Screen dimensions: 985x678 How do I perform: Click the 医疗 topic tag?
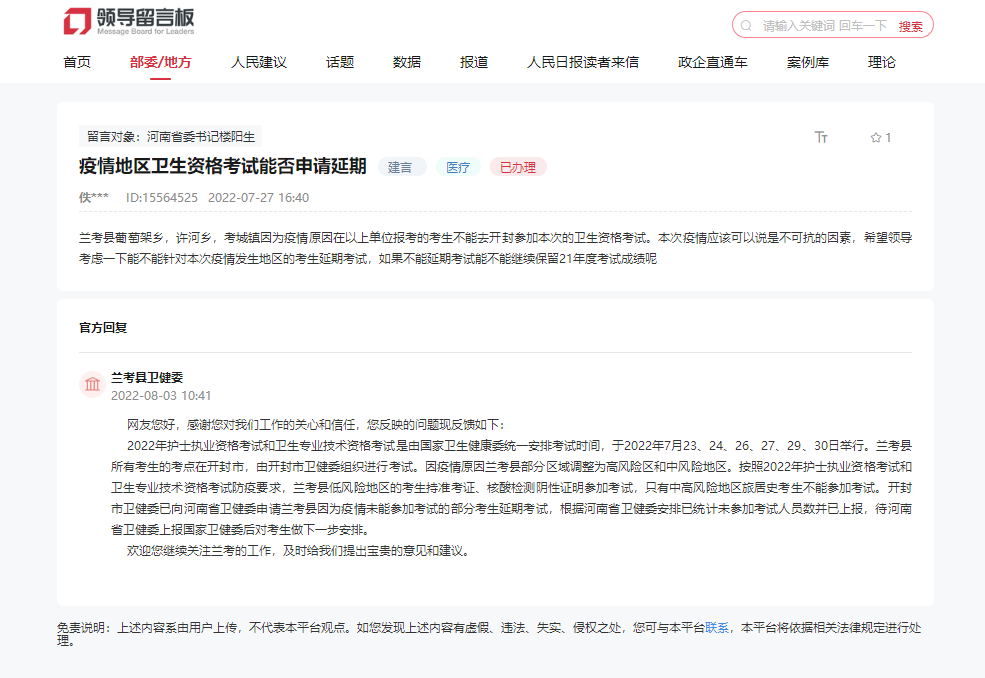click(458, 167)
